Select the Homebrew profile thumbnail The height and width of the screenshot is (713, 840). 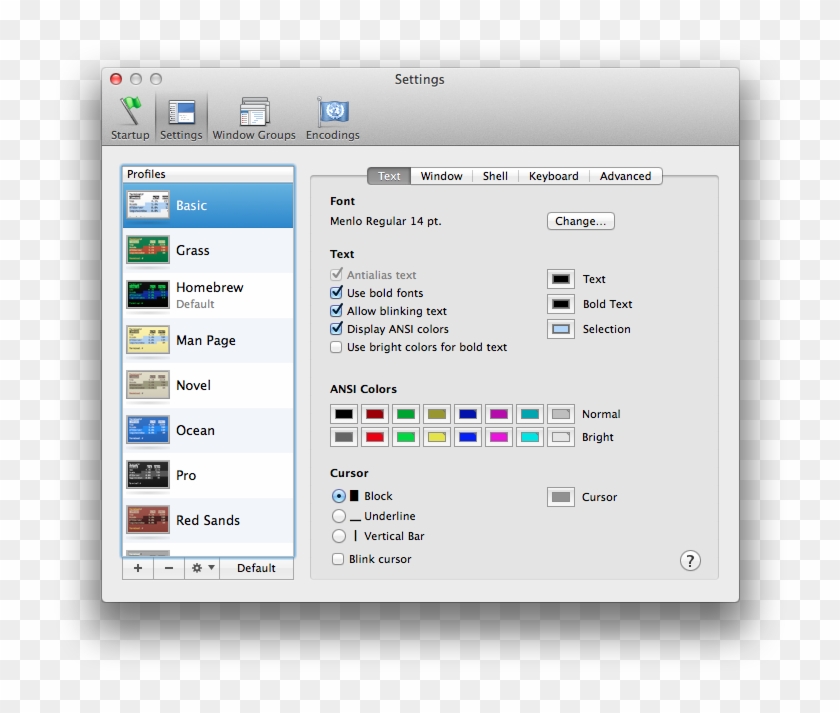coord(150,293)
